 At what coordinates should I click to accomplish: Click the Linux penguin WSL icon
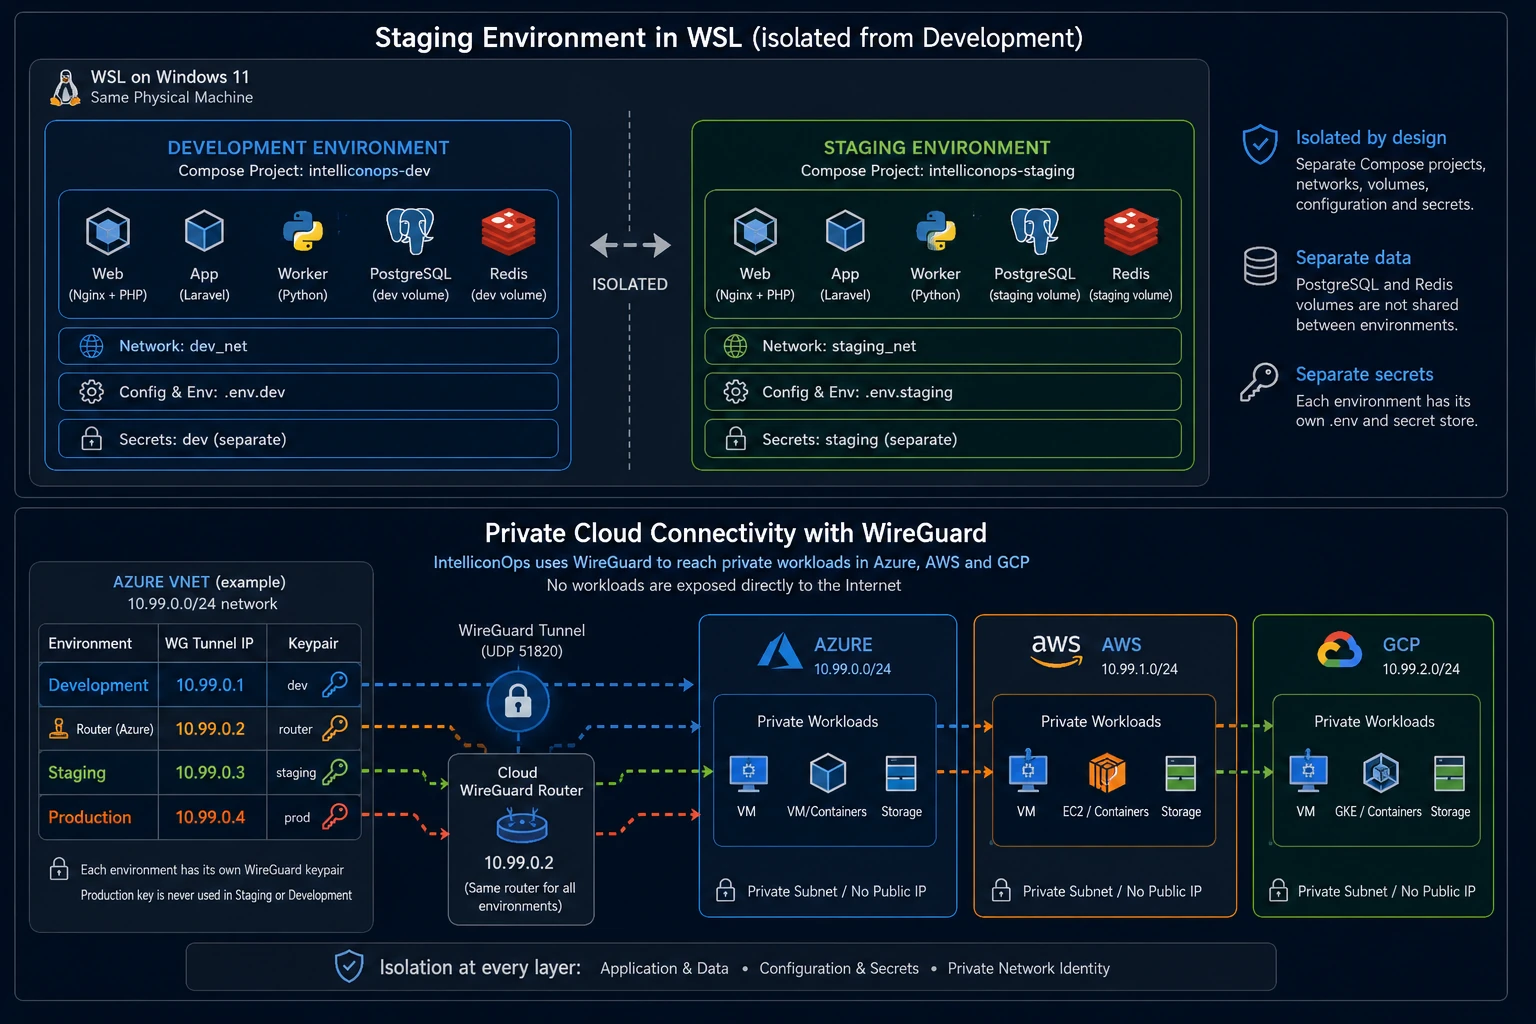(x=65, y=88)
